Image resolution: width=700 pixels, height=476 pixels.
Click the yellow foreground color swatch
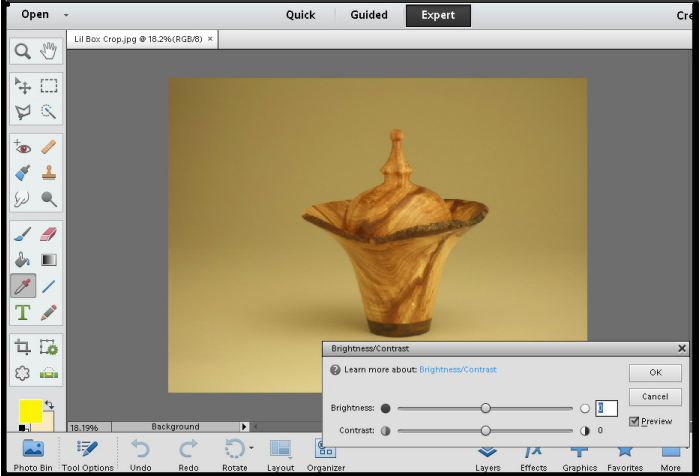click(x=30, y=411)
